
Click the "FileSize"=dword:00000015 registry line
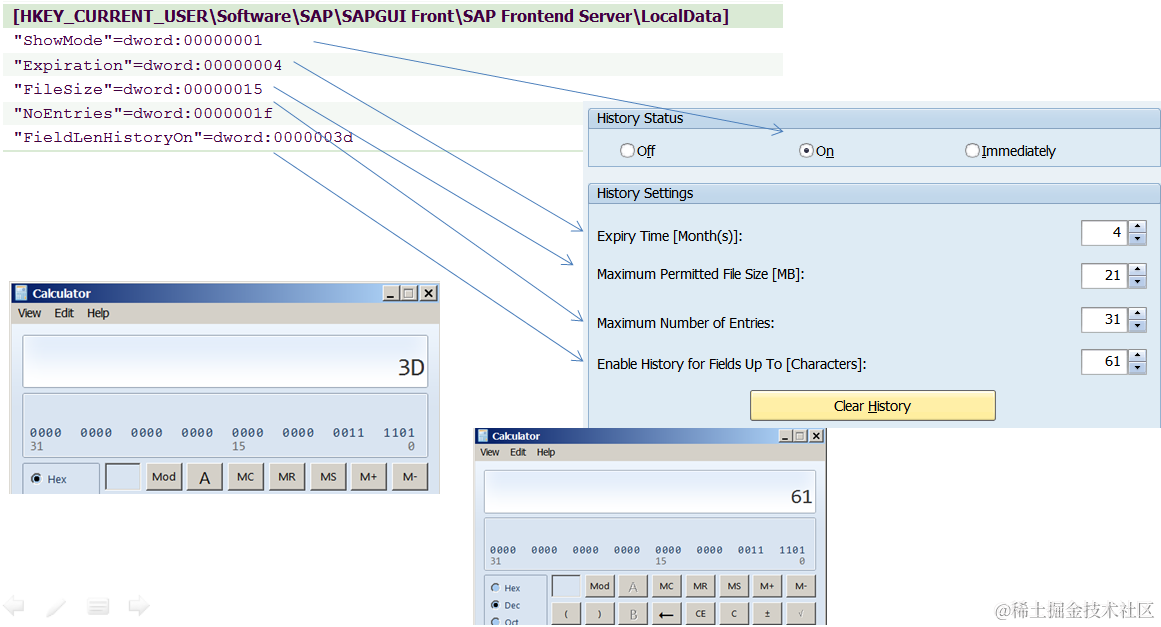[138, 90]
